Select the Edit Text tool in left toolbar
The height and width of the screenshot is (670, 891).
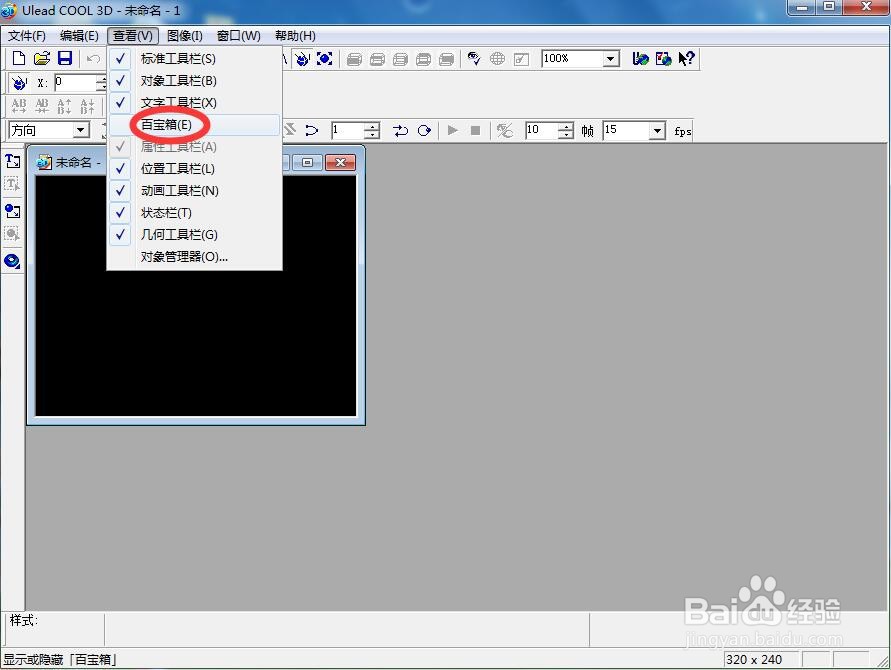(13, 184)
